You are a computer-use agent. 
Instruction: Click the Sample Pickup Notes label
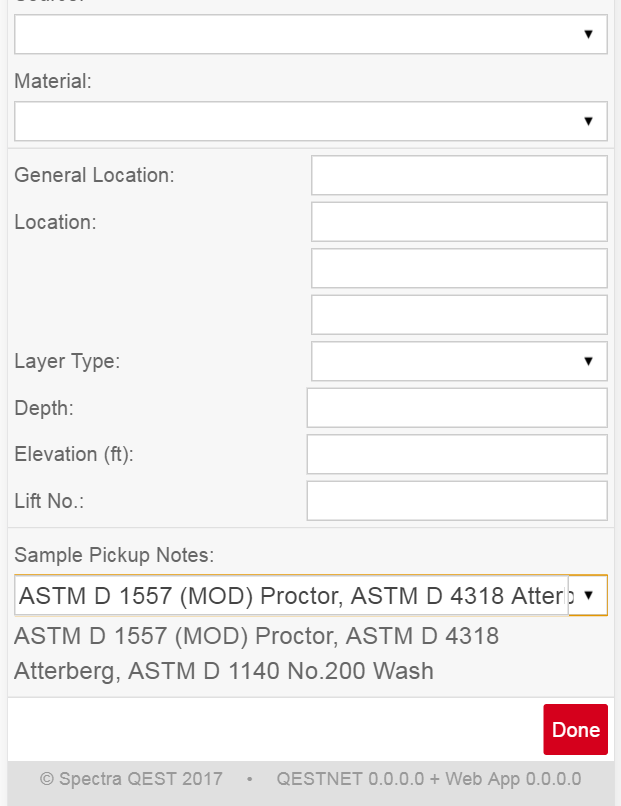tap(114, 555)
